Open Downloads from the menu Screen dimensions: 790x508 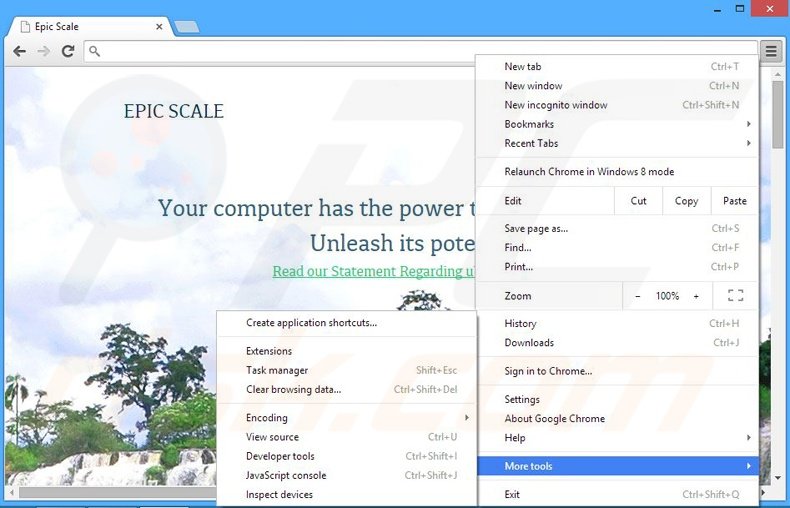coord(617,343)
